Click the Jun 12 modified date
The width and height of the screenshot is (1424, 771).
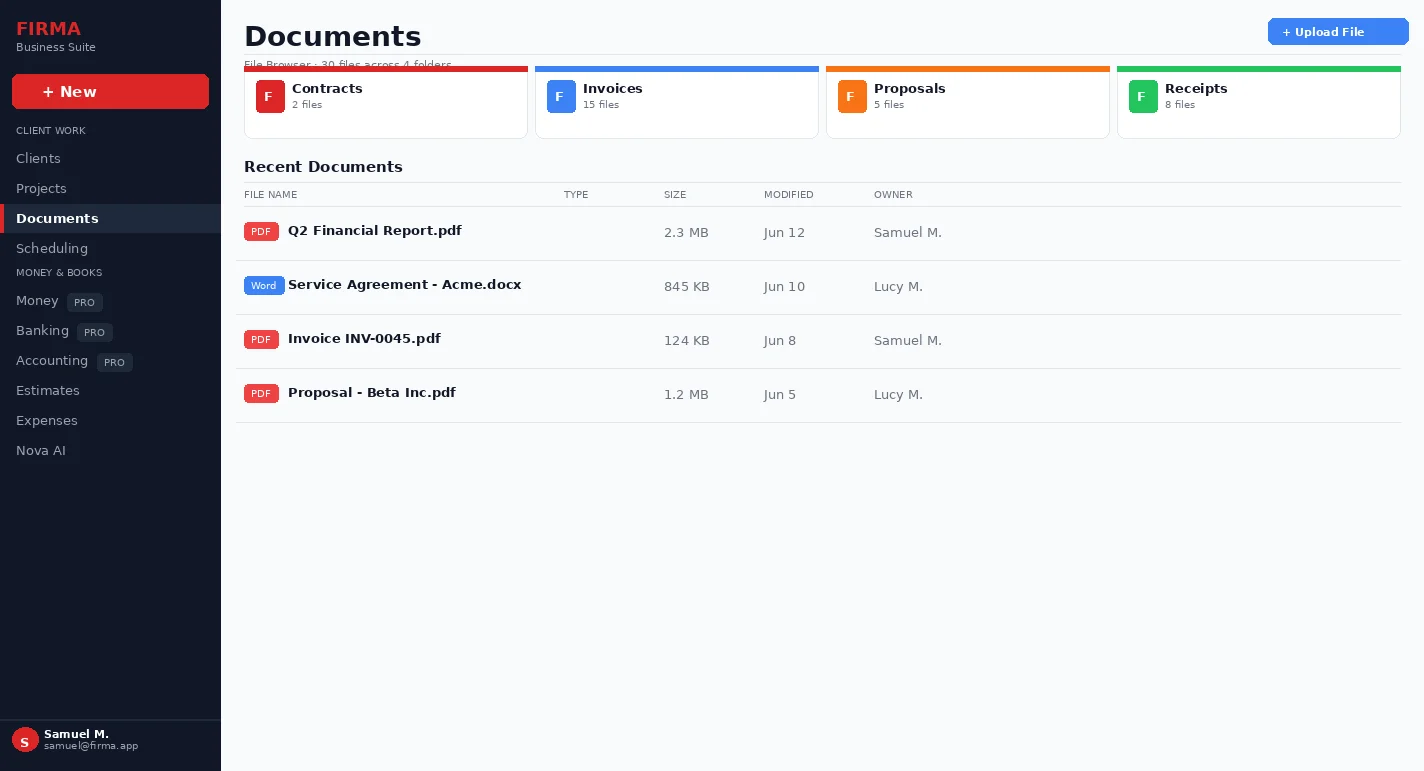784,233
